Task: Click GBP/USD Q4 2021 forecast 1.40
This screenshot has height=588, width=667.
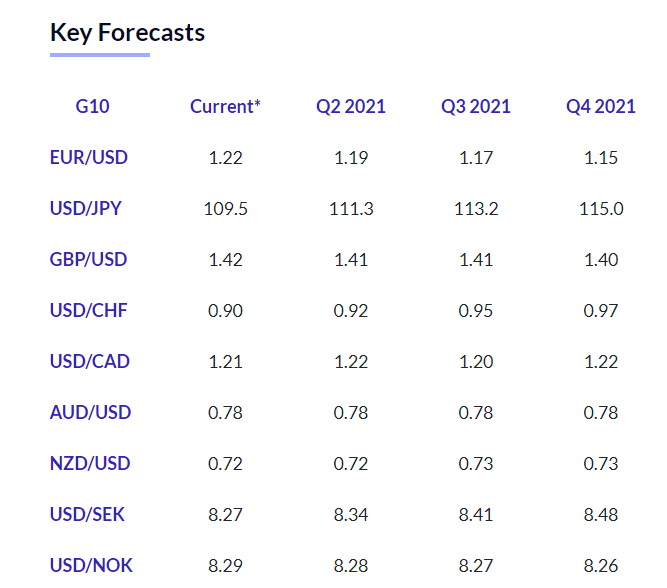Action: click(601, 260)
